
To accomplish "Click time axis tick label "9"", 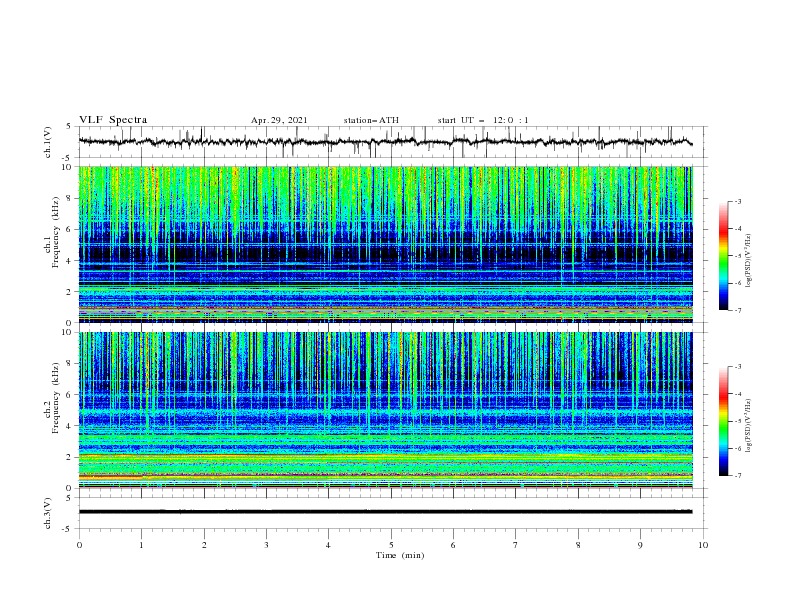I will [640, 545].
